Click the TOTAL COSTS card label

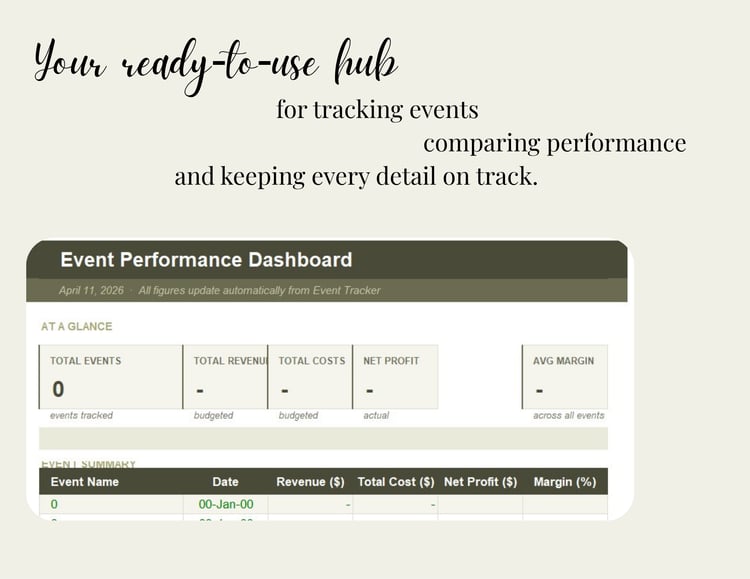click(x=312, y=361)
